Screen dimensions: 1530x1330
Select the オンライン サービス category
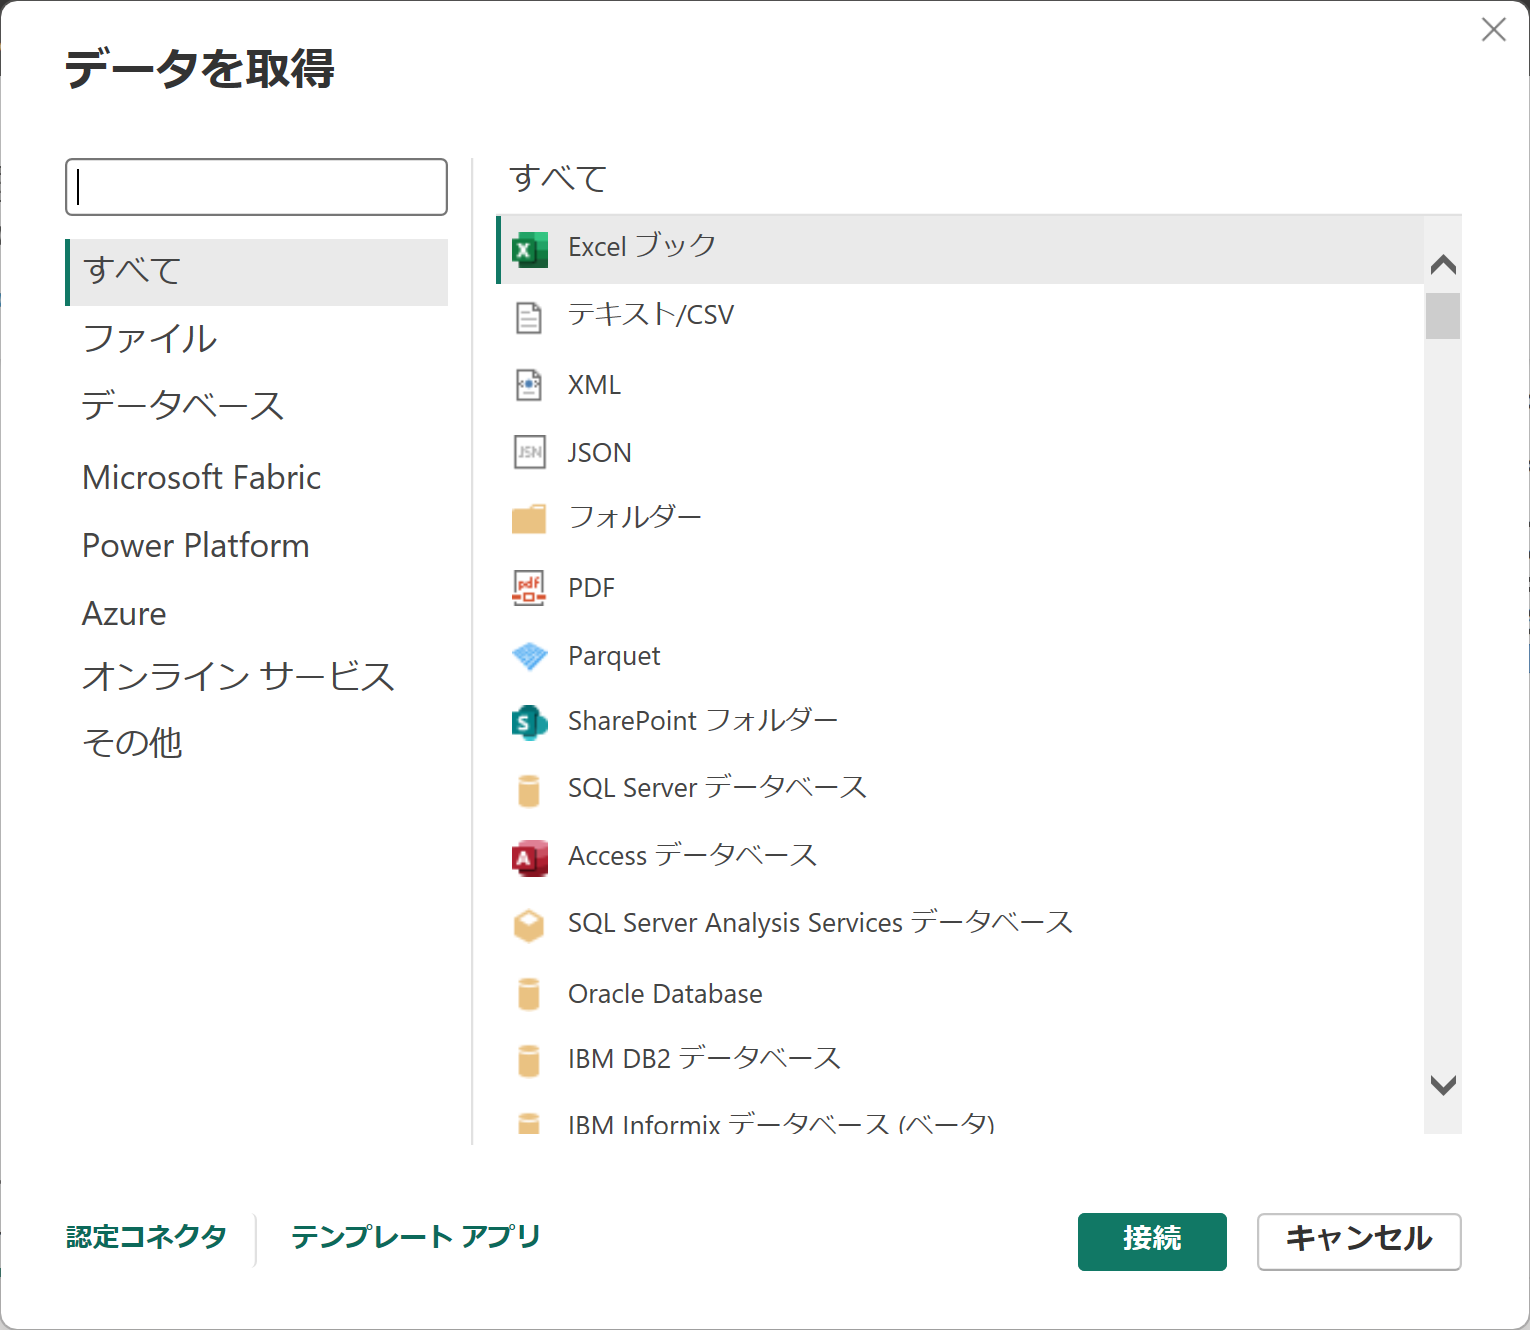click(257, 677)
